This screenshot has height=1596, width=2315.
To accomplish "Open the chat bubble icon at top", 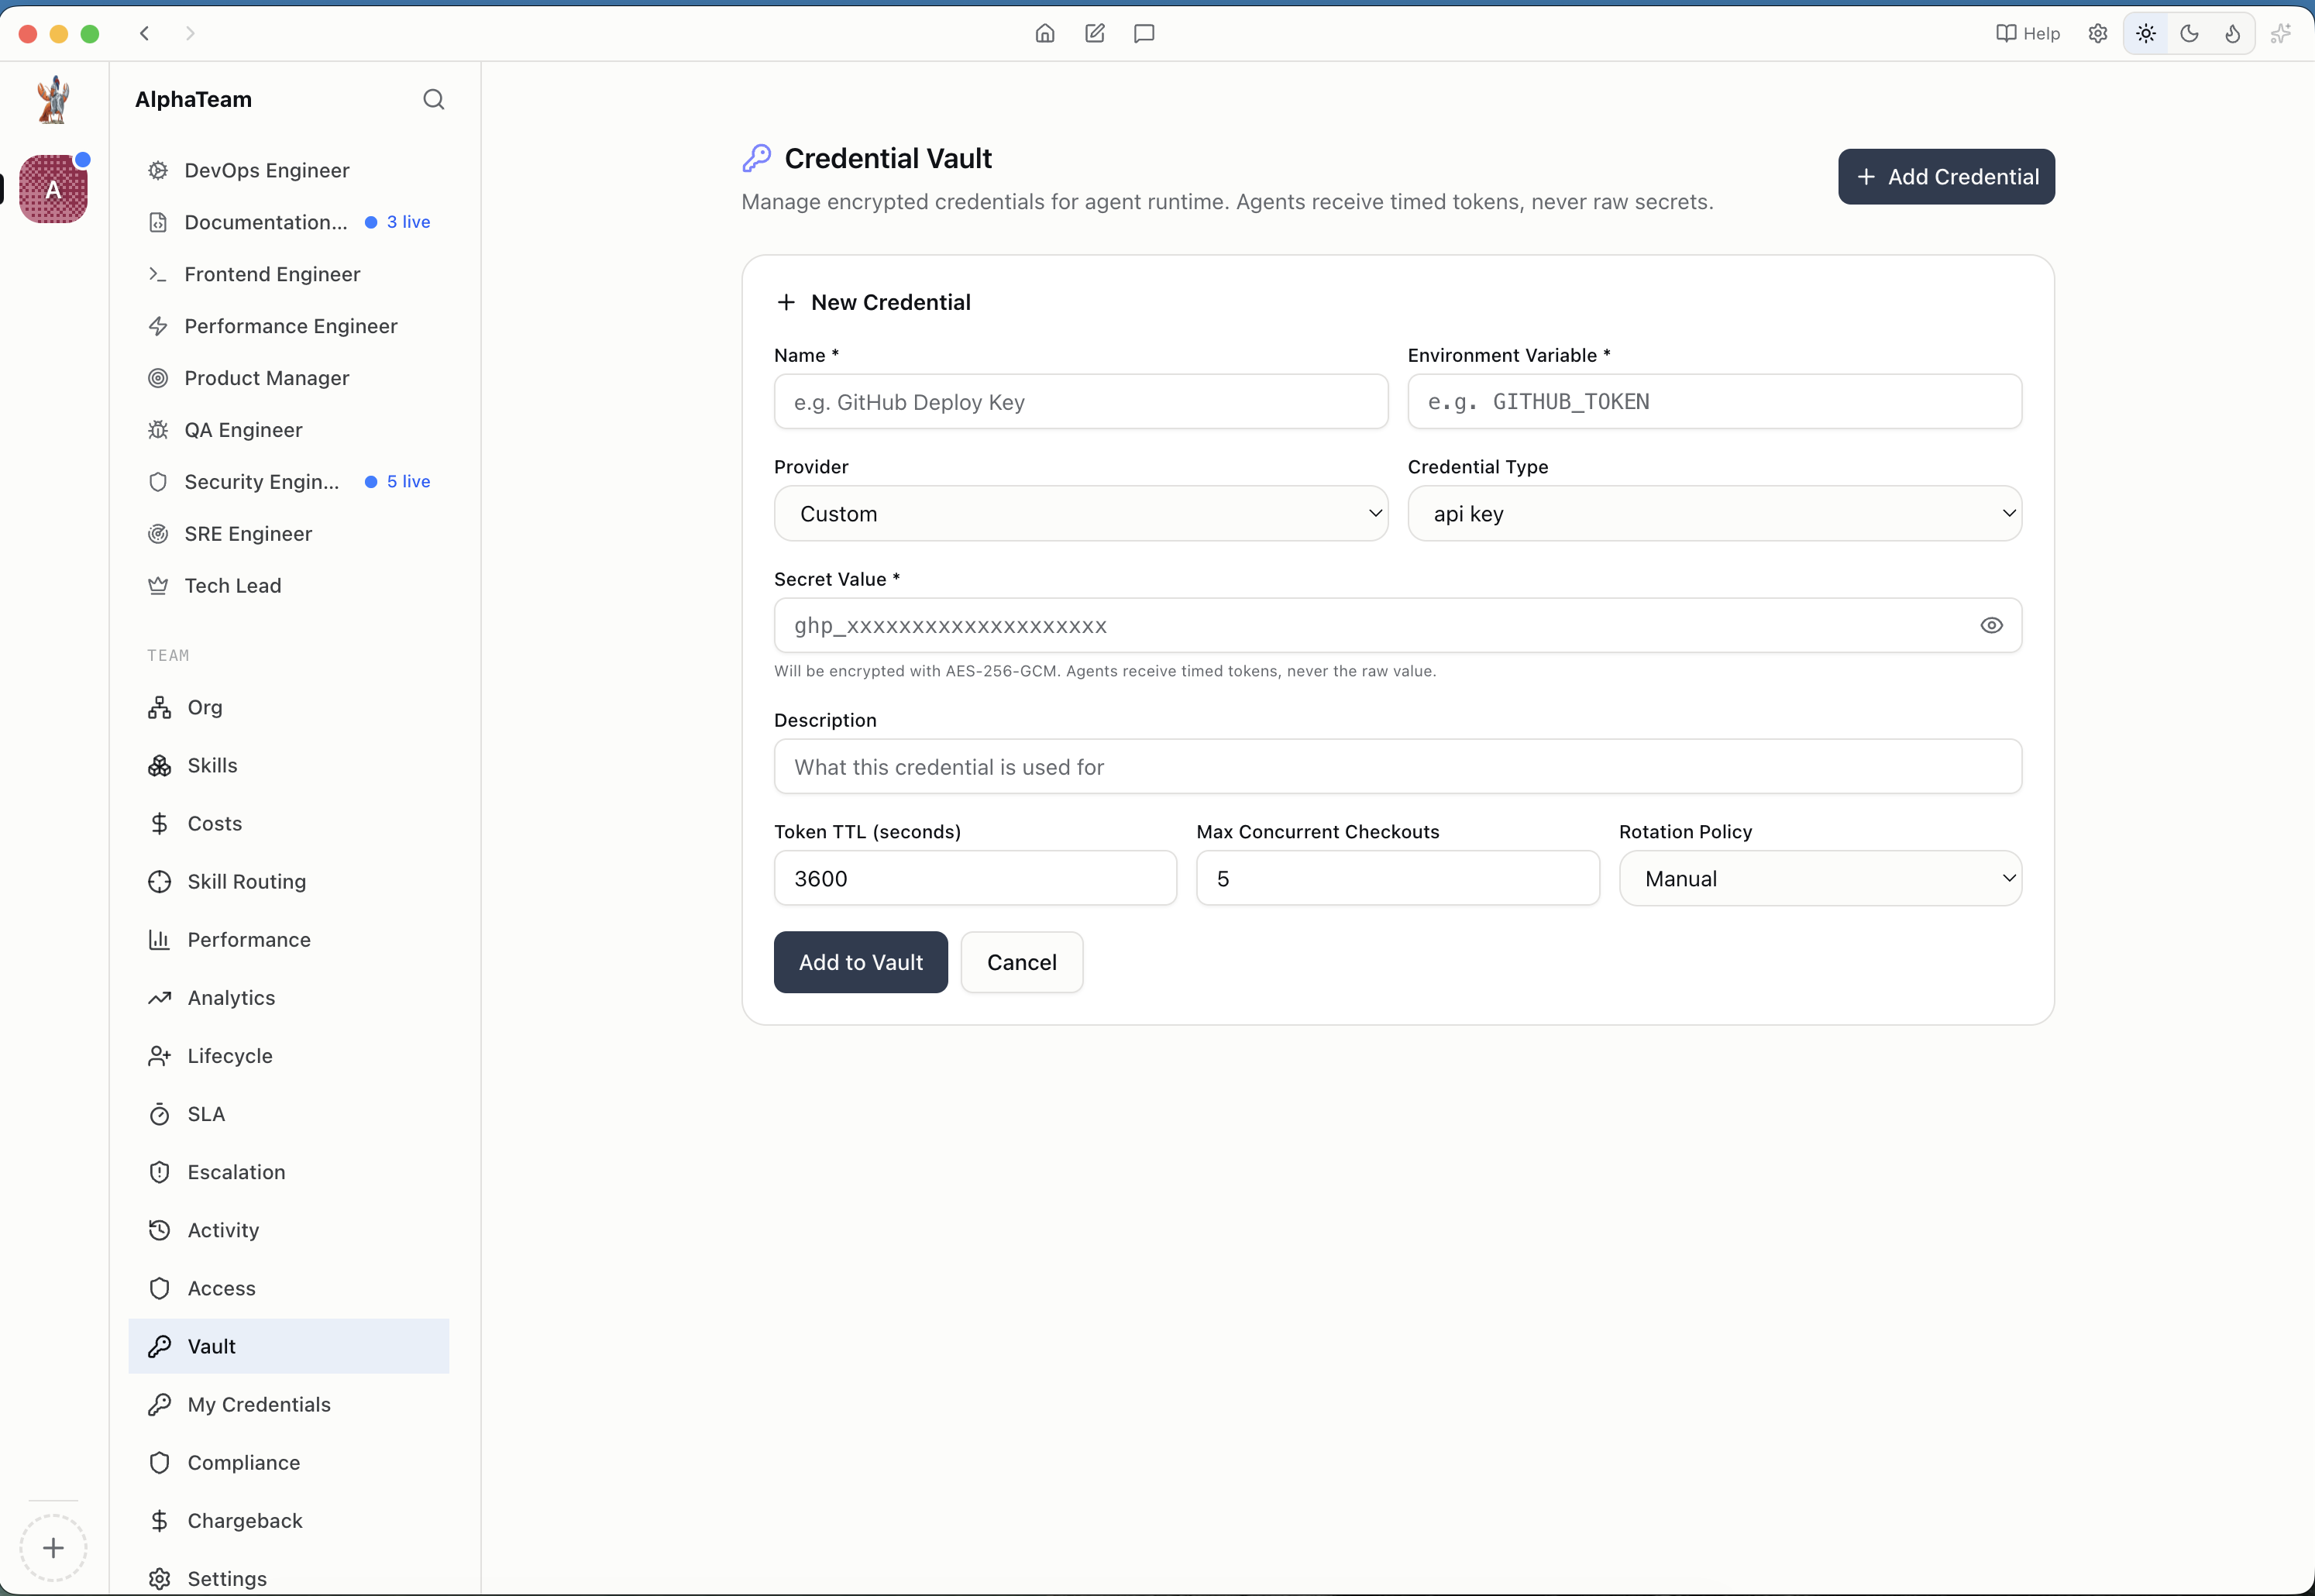I will pos(1143,33).
